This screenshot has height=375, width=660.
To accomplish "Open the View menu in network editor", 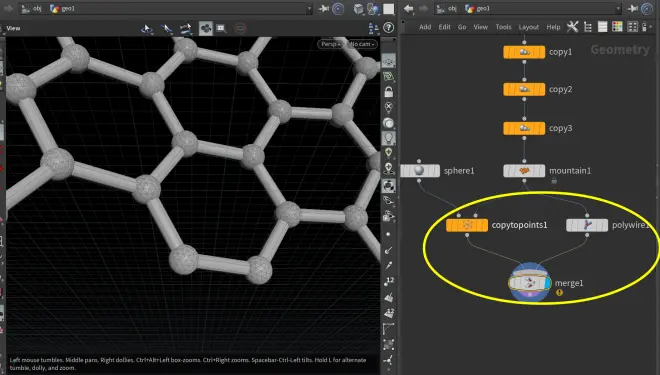I will pyautogui.click(x=481, y=27).
